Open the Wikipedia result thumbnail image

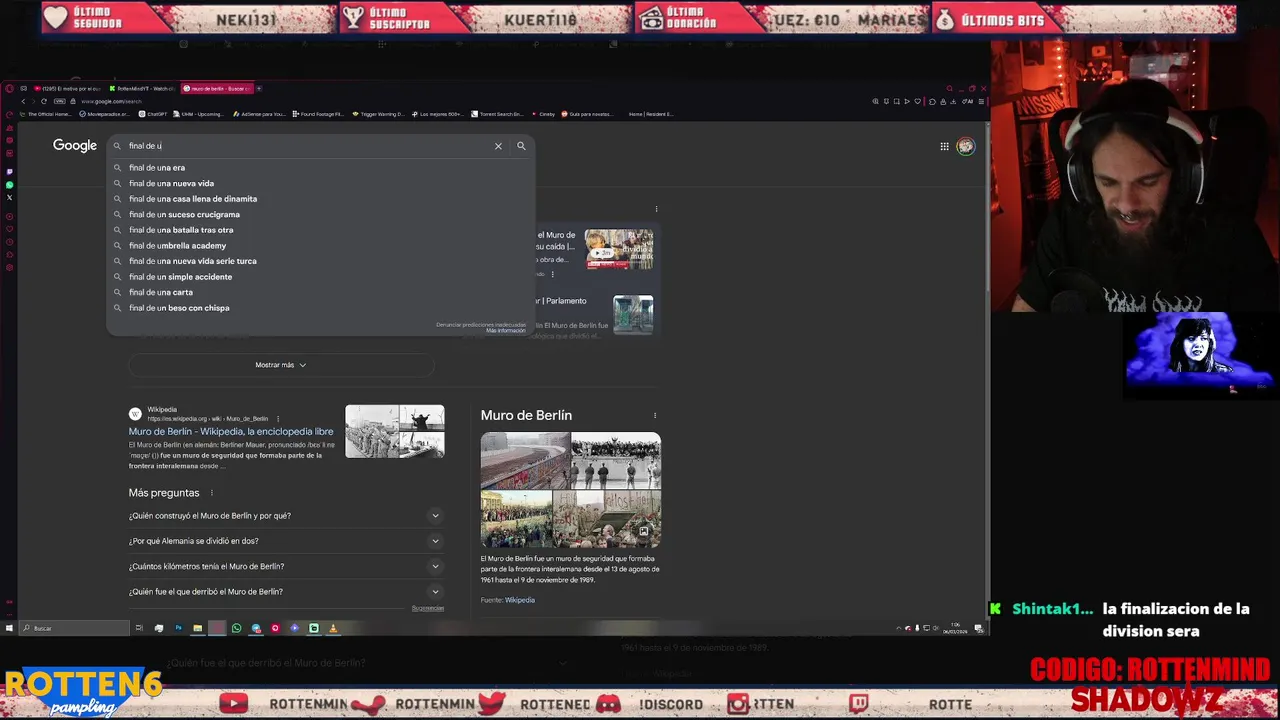[x=395, y=431]
